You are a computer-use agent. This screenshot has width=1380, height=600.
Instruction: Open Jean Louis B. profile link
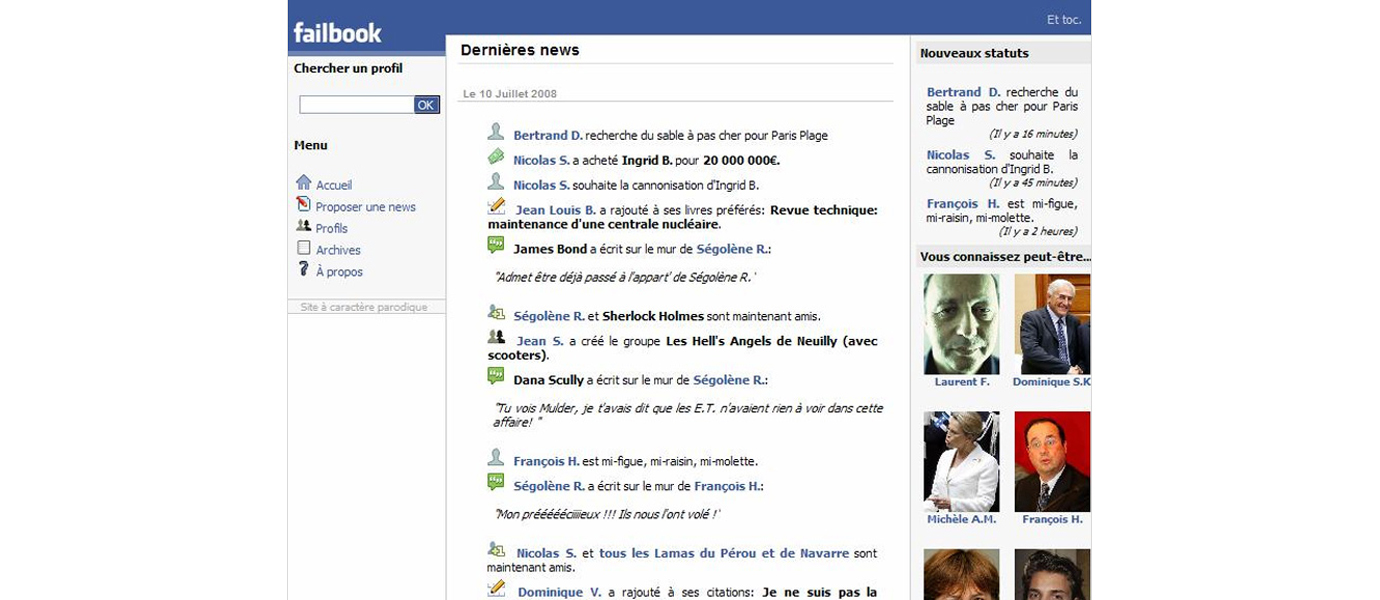(556, 211)
